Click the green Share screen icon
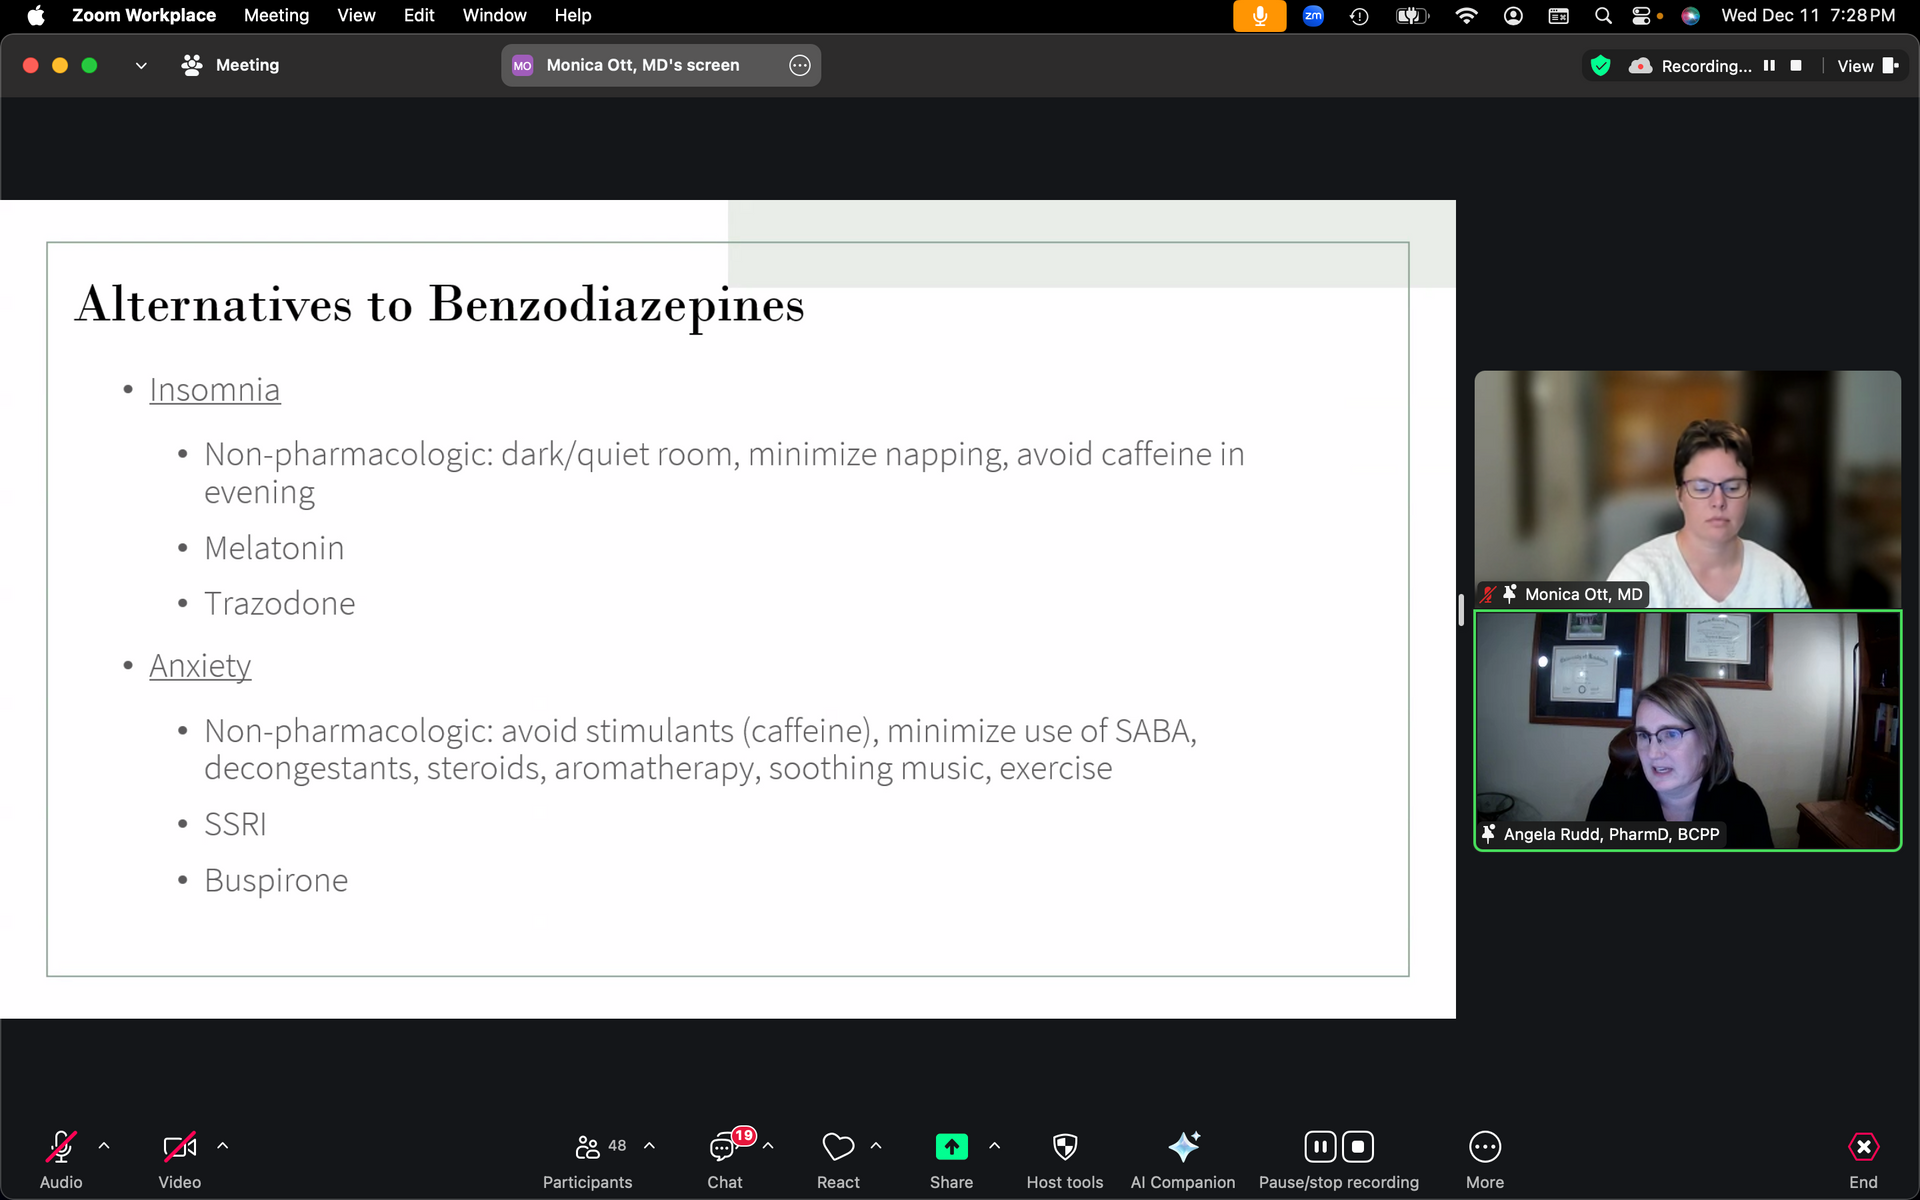The image size is (1920, 1200). (x=951, y=1147)
